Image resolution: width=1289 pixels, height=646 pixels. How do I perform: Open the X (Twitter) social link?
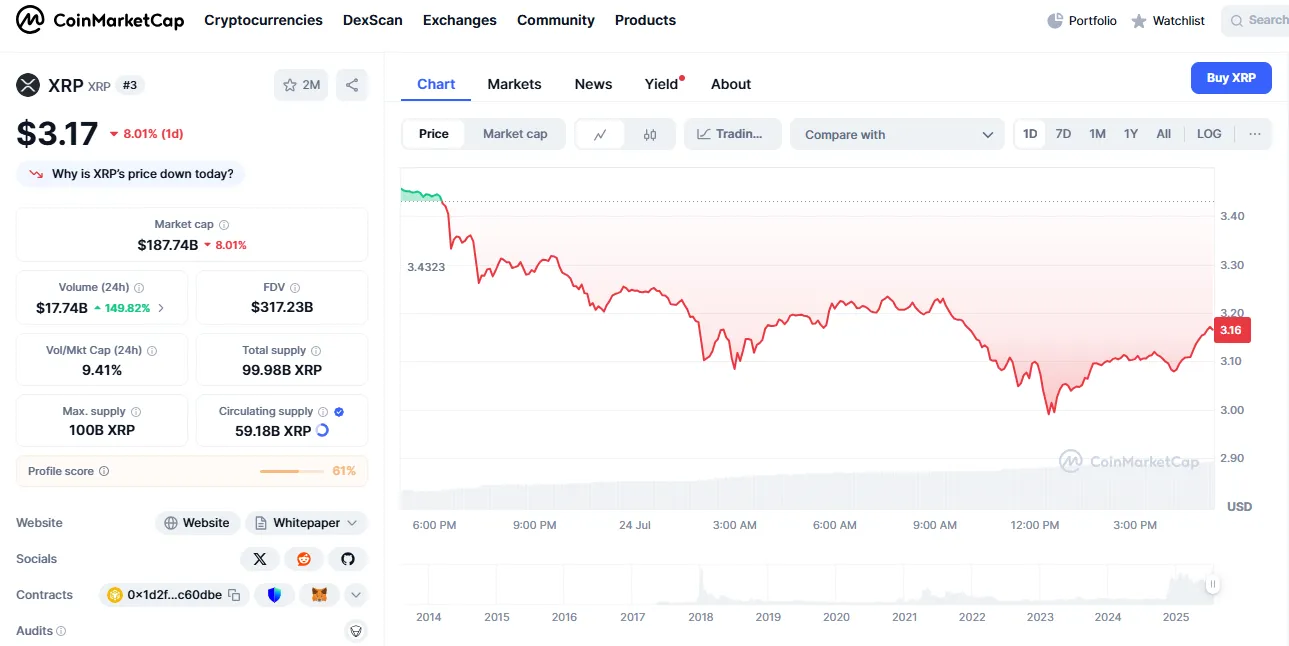260,559
